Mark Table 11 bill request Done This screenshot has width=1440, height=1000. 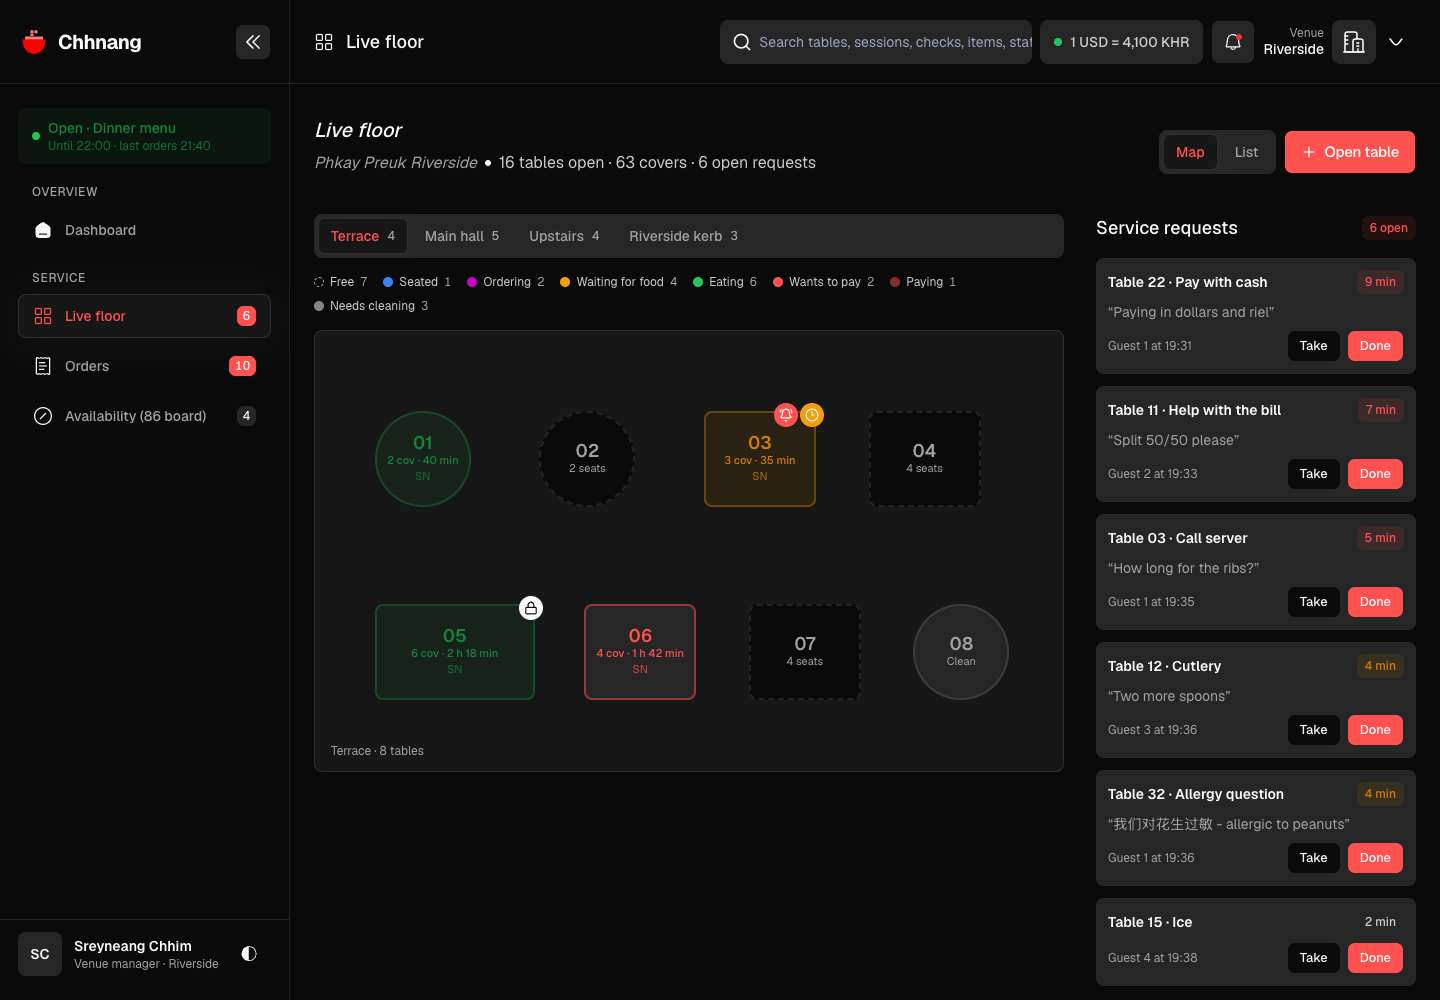(x=1375, y=474)
